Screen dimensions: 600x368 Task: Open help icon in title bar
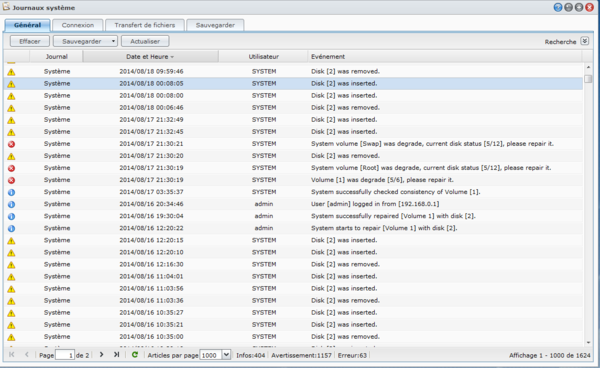point(558,7)
